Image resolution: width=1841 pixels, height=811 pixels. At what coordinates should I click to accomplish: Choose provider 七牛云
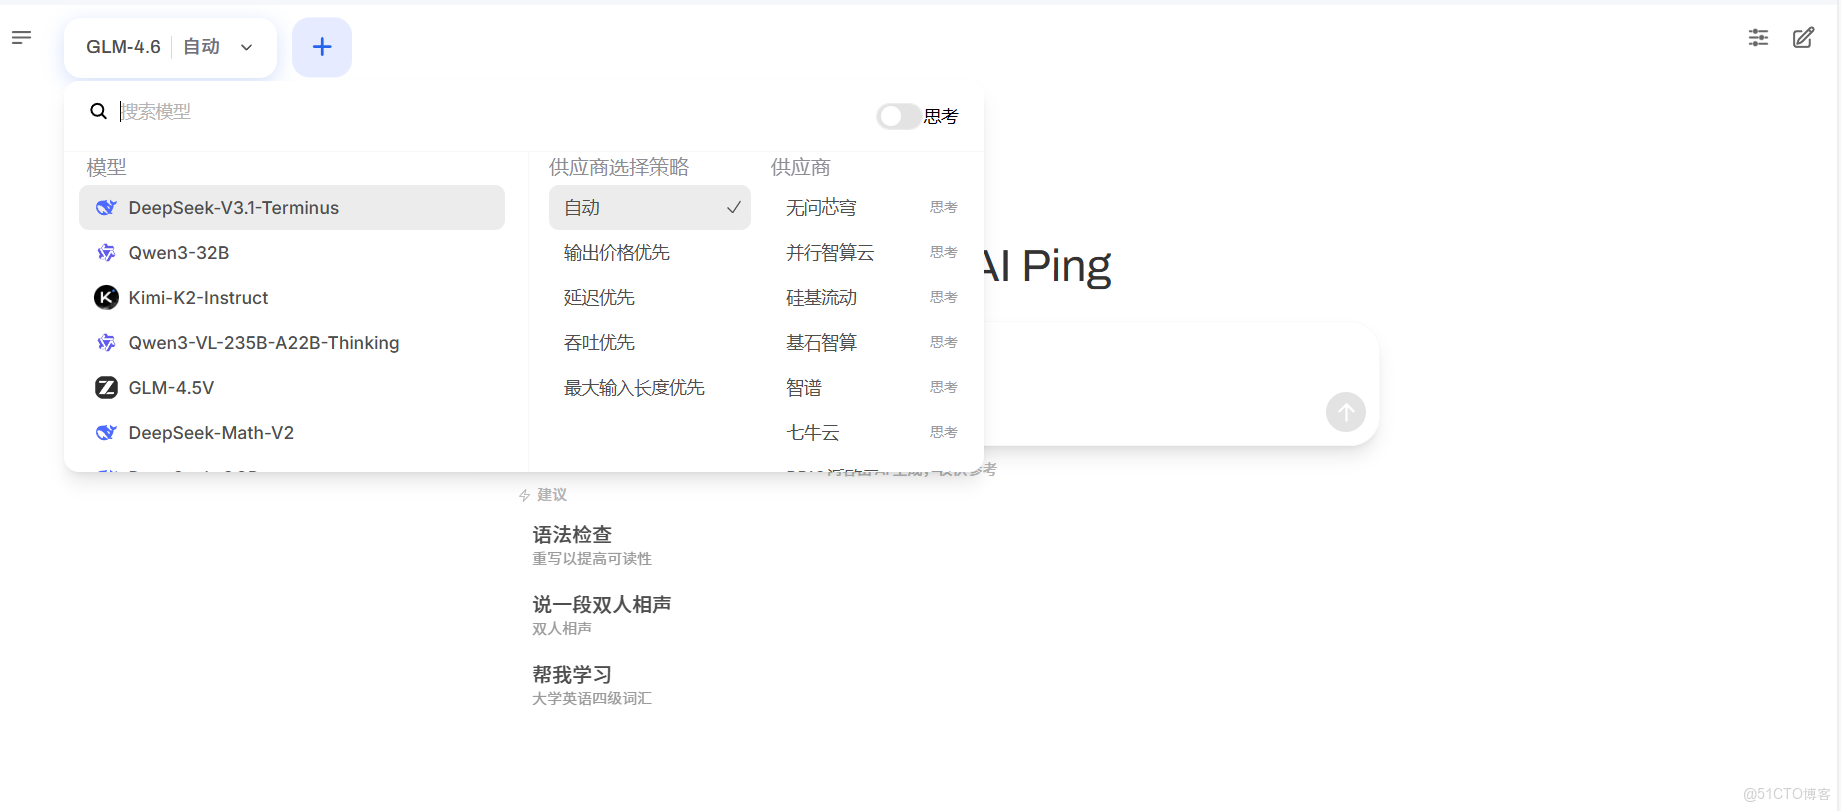coord(813,433)
